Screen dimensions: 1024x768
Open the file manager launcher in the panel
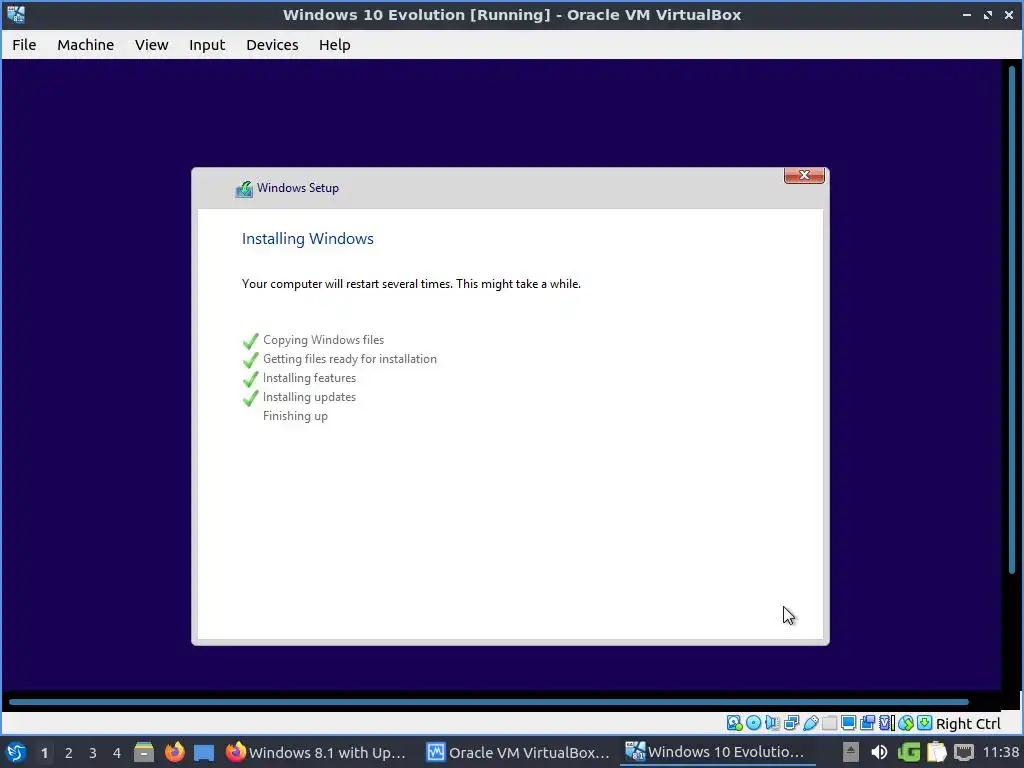(144, 752)
